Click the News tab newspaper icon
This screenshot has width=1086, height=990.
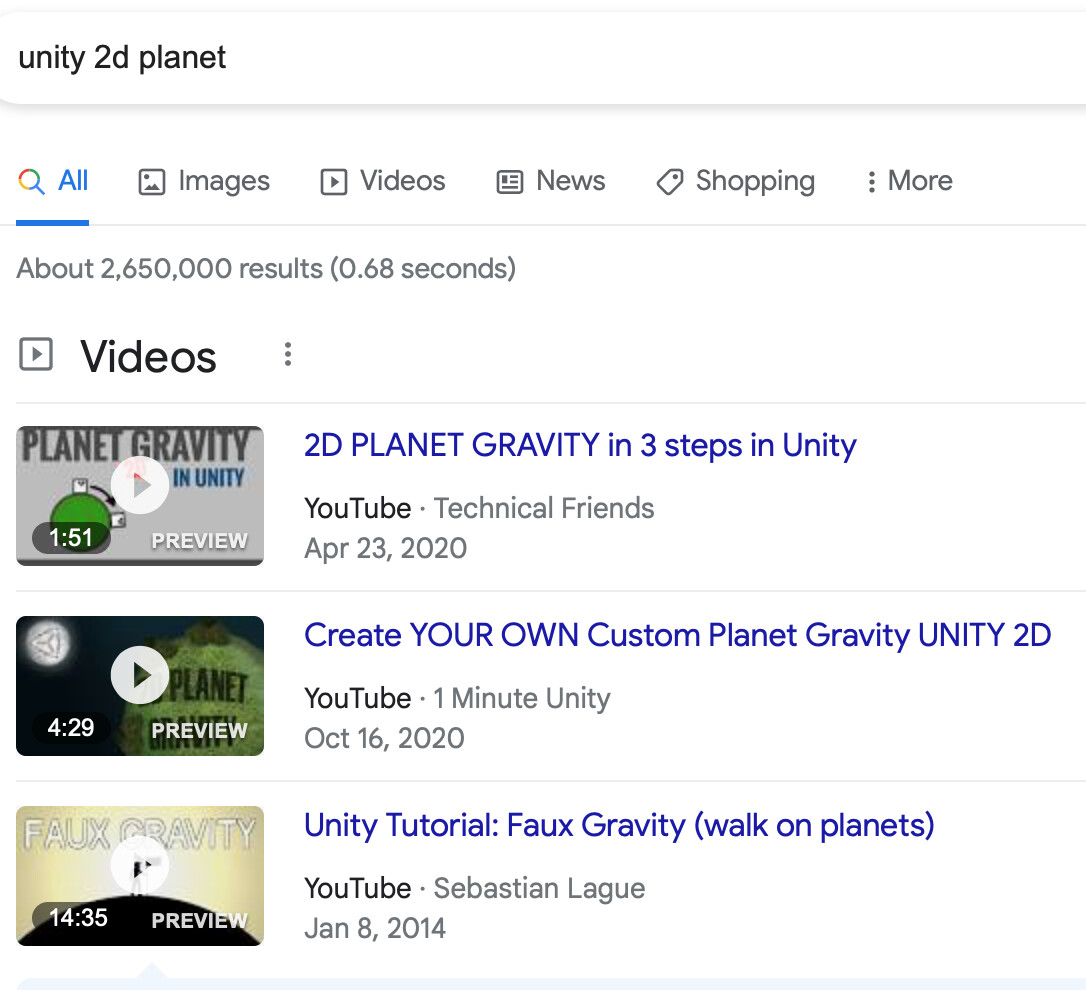(x=508, y=181)
